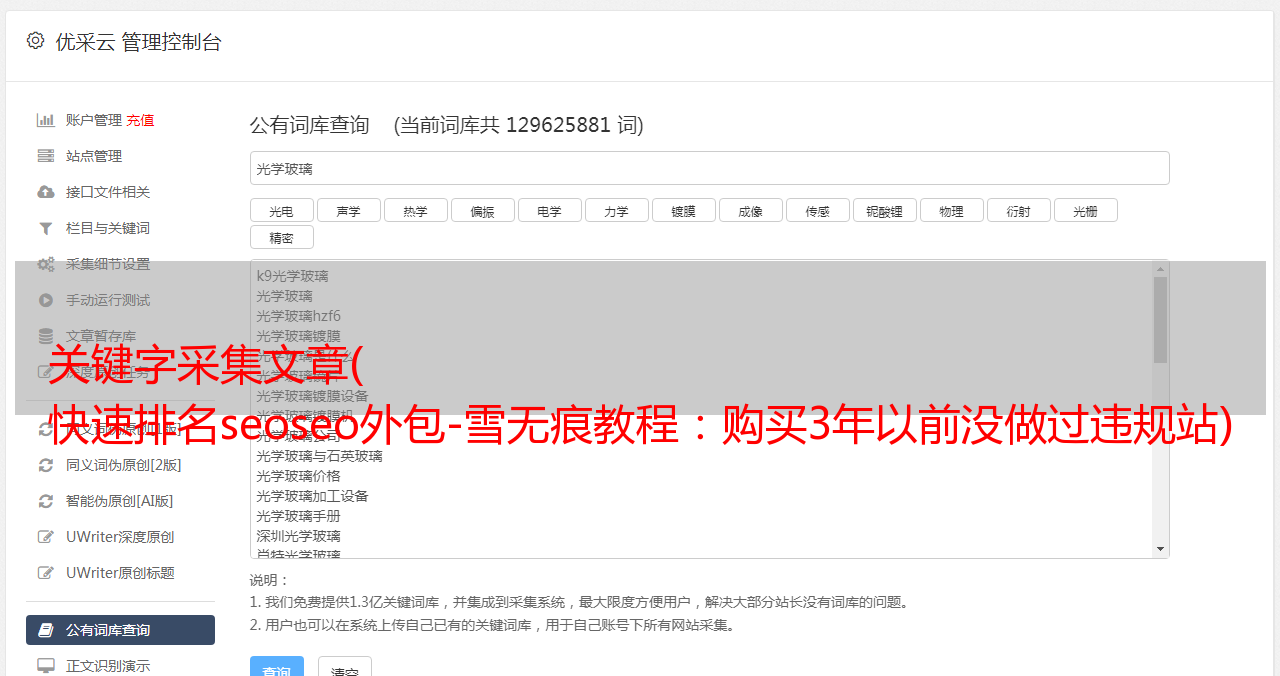
Task: Select the 热学 tag button
Action: (x=415, y=210)
